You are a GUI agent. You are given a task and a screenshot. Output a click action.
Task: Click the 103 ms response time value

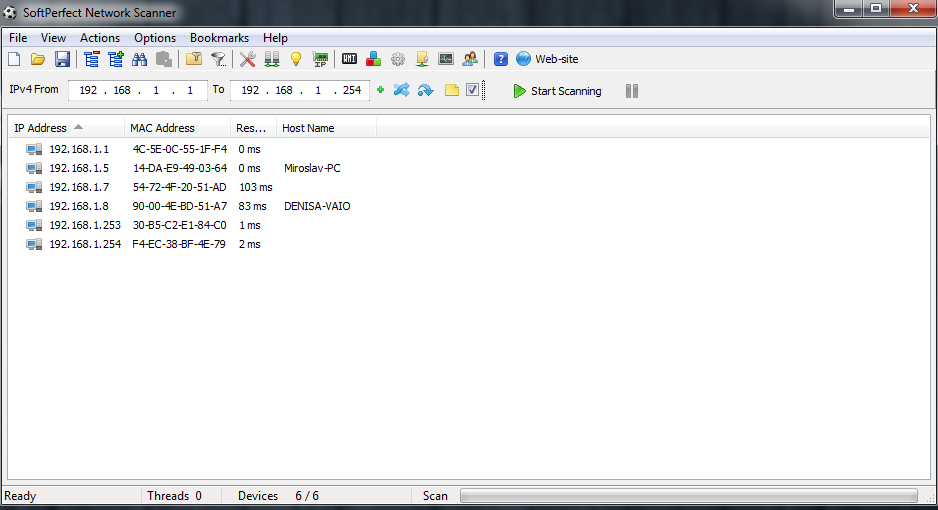point(255,187)
